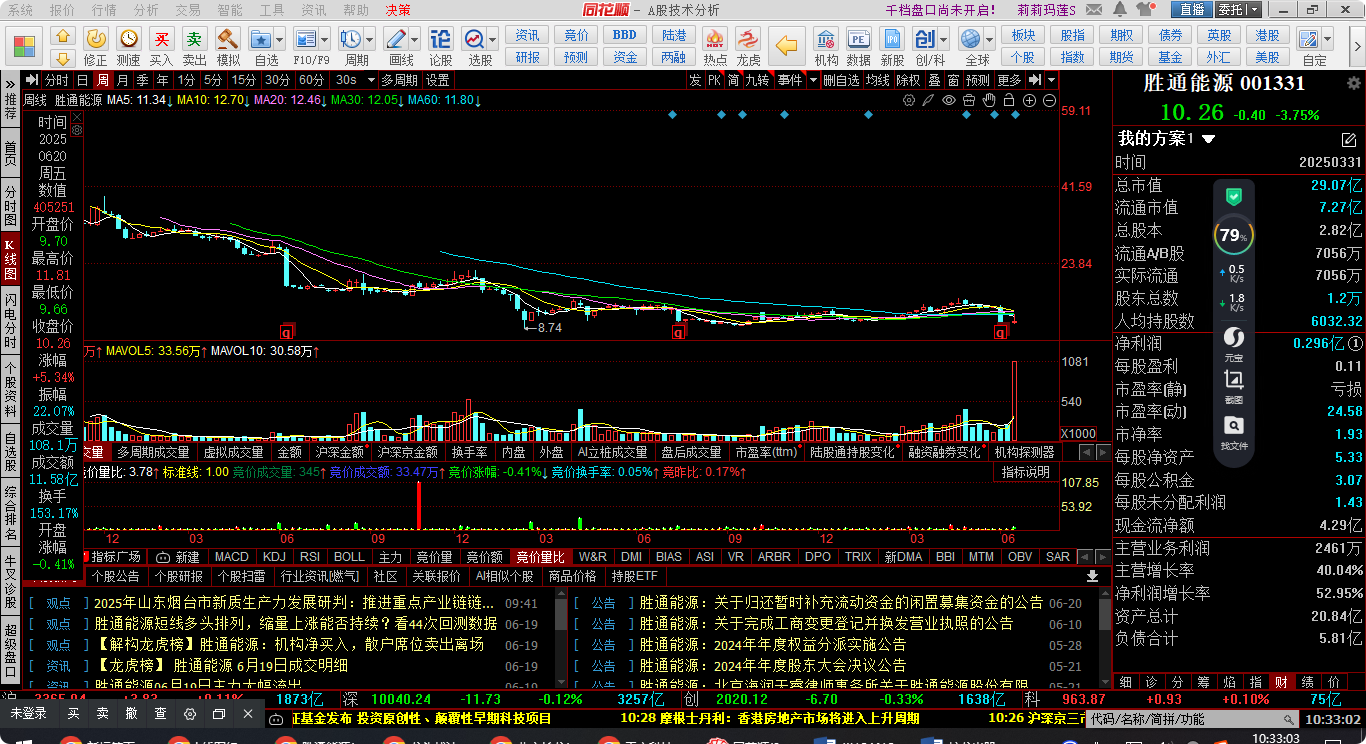Open settings gear in bottom trade bar
The width and height of the screenshot is (1366, 744).
(190, 714)
